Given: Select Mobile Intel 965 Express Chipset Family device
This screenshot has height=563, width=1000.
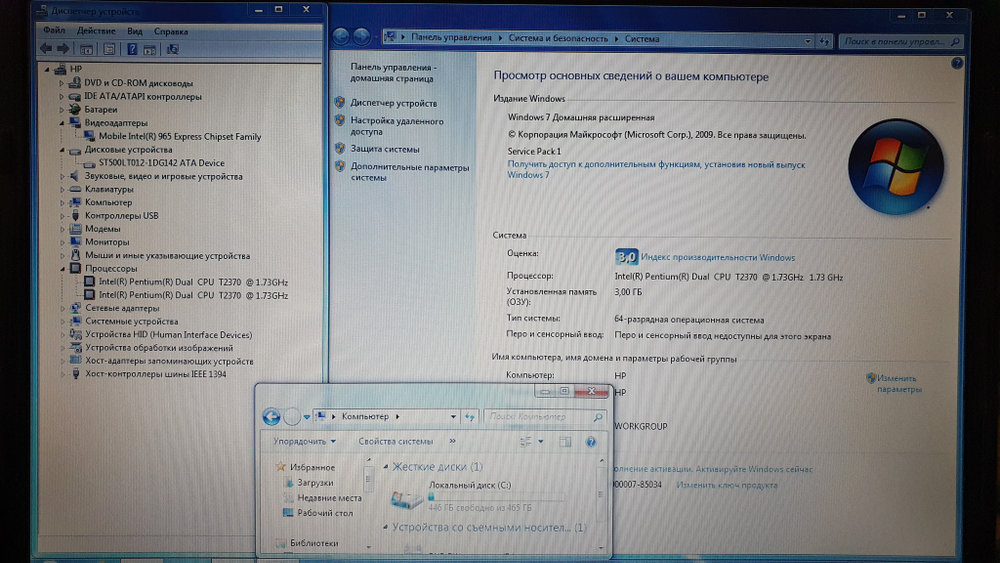Looking at the screenshot, I should (179, 136).
